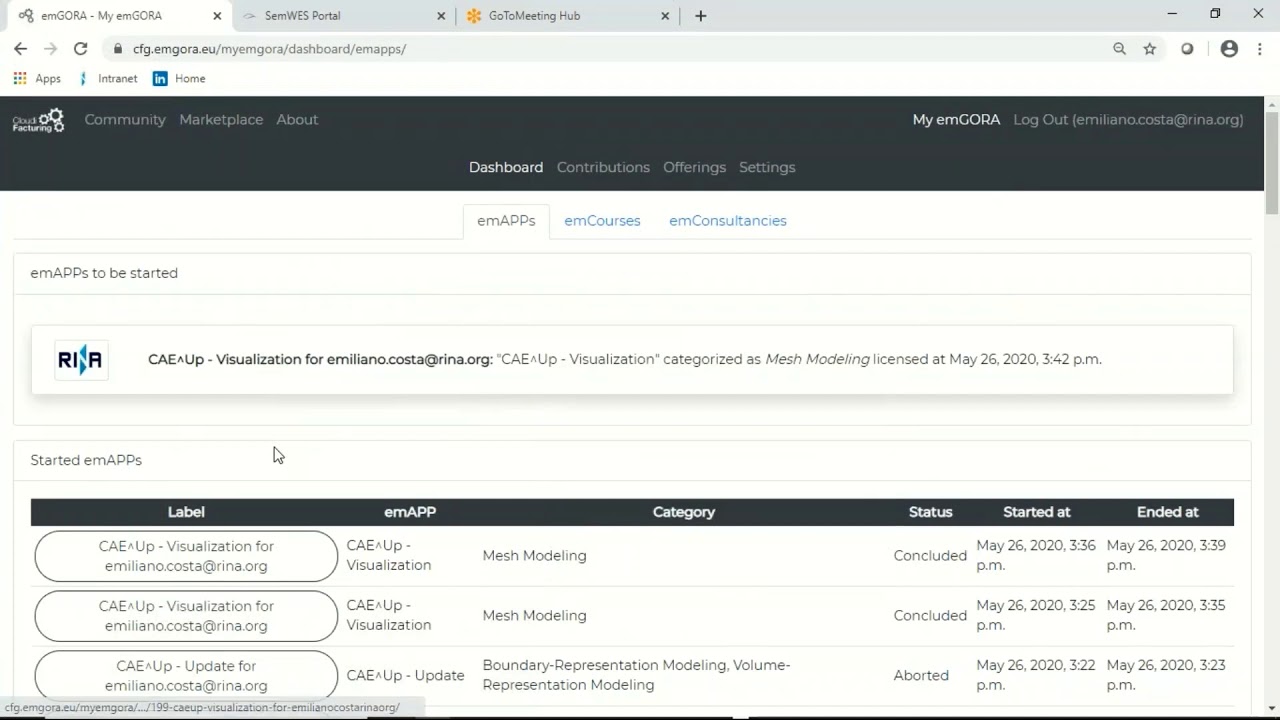Viewport: 1280px width, 720px height.
Task: Open the emCourses tab
Action: coord(602,221)
